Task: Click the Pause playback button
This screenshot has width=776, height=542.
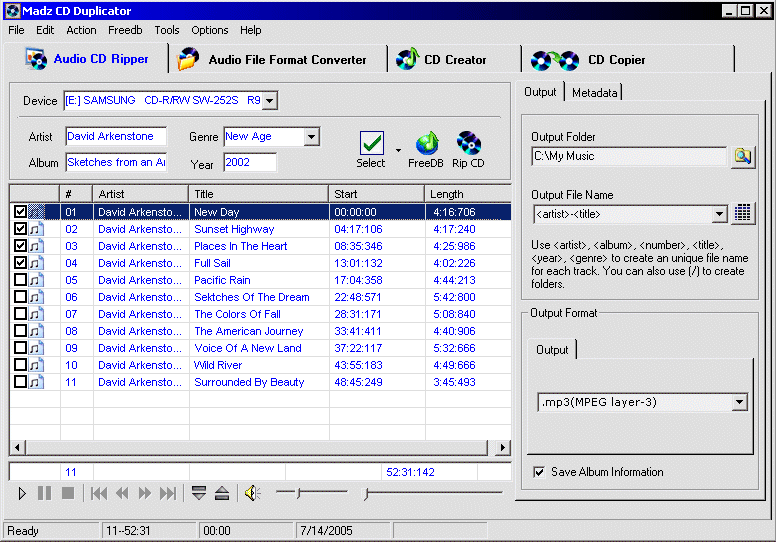Action: (x=45, y=493)
